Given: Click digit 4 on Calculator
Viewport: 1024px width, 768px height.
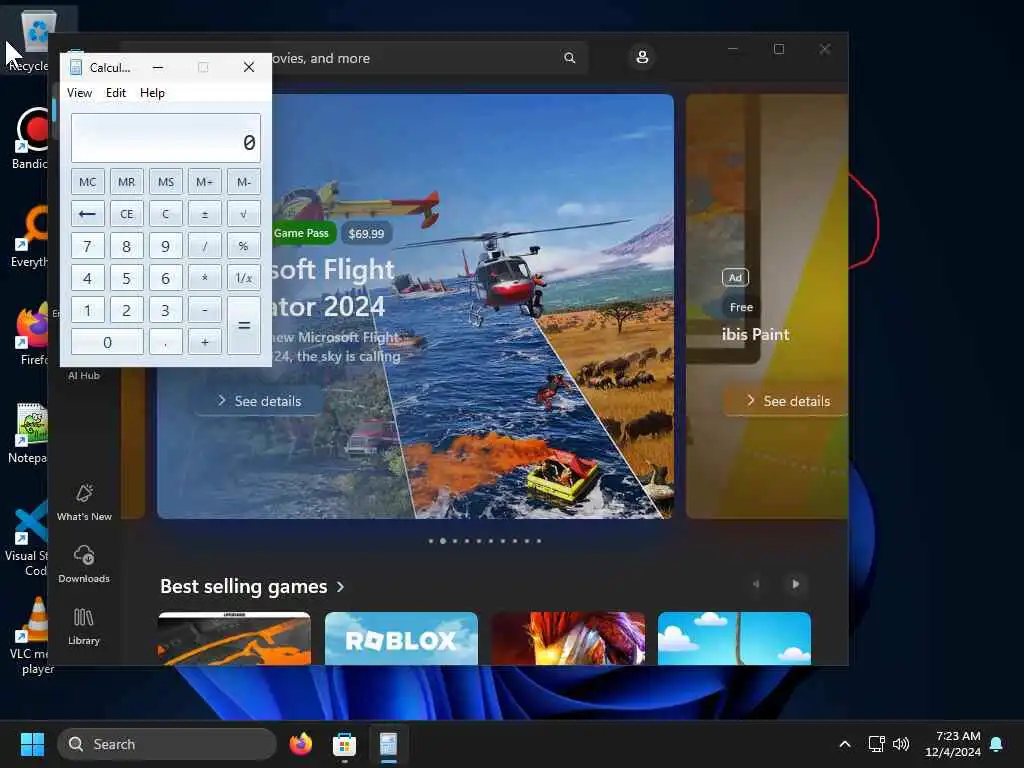Looking at the screenshot, I should (x=88, y=278).
